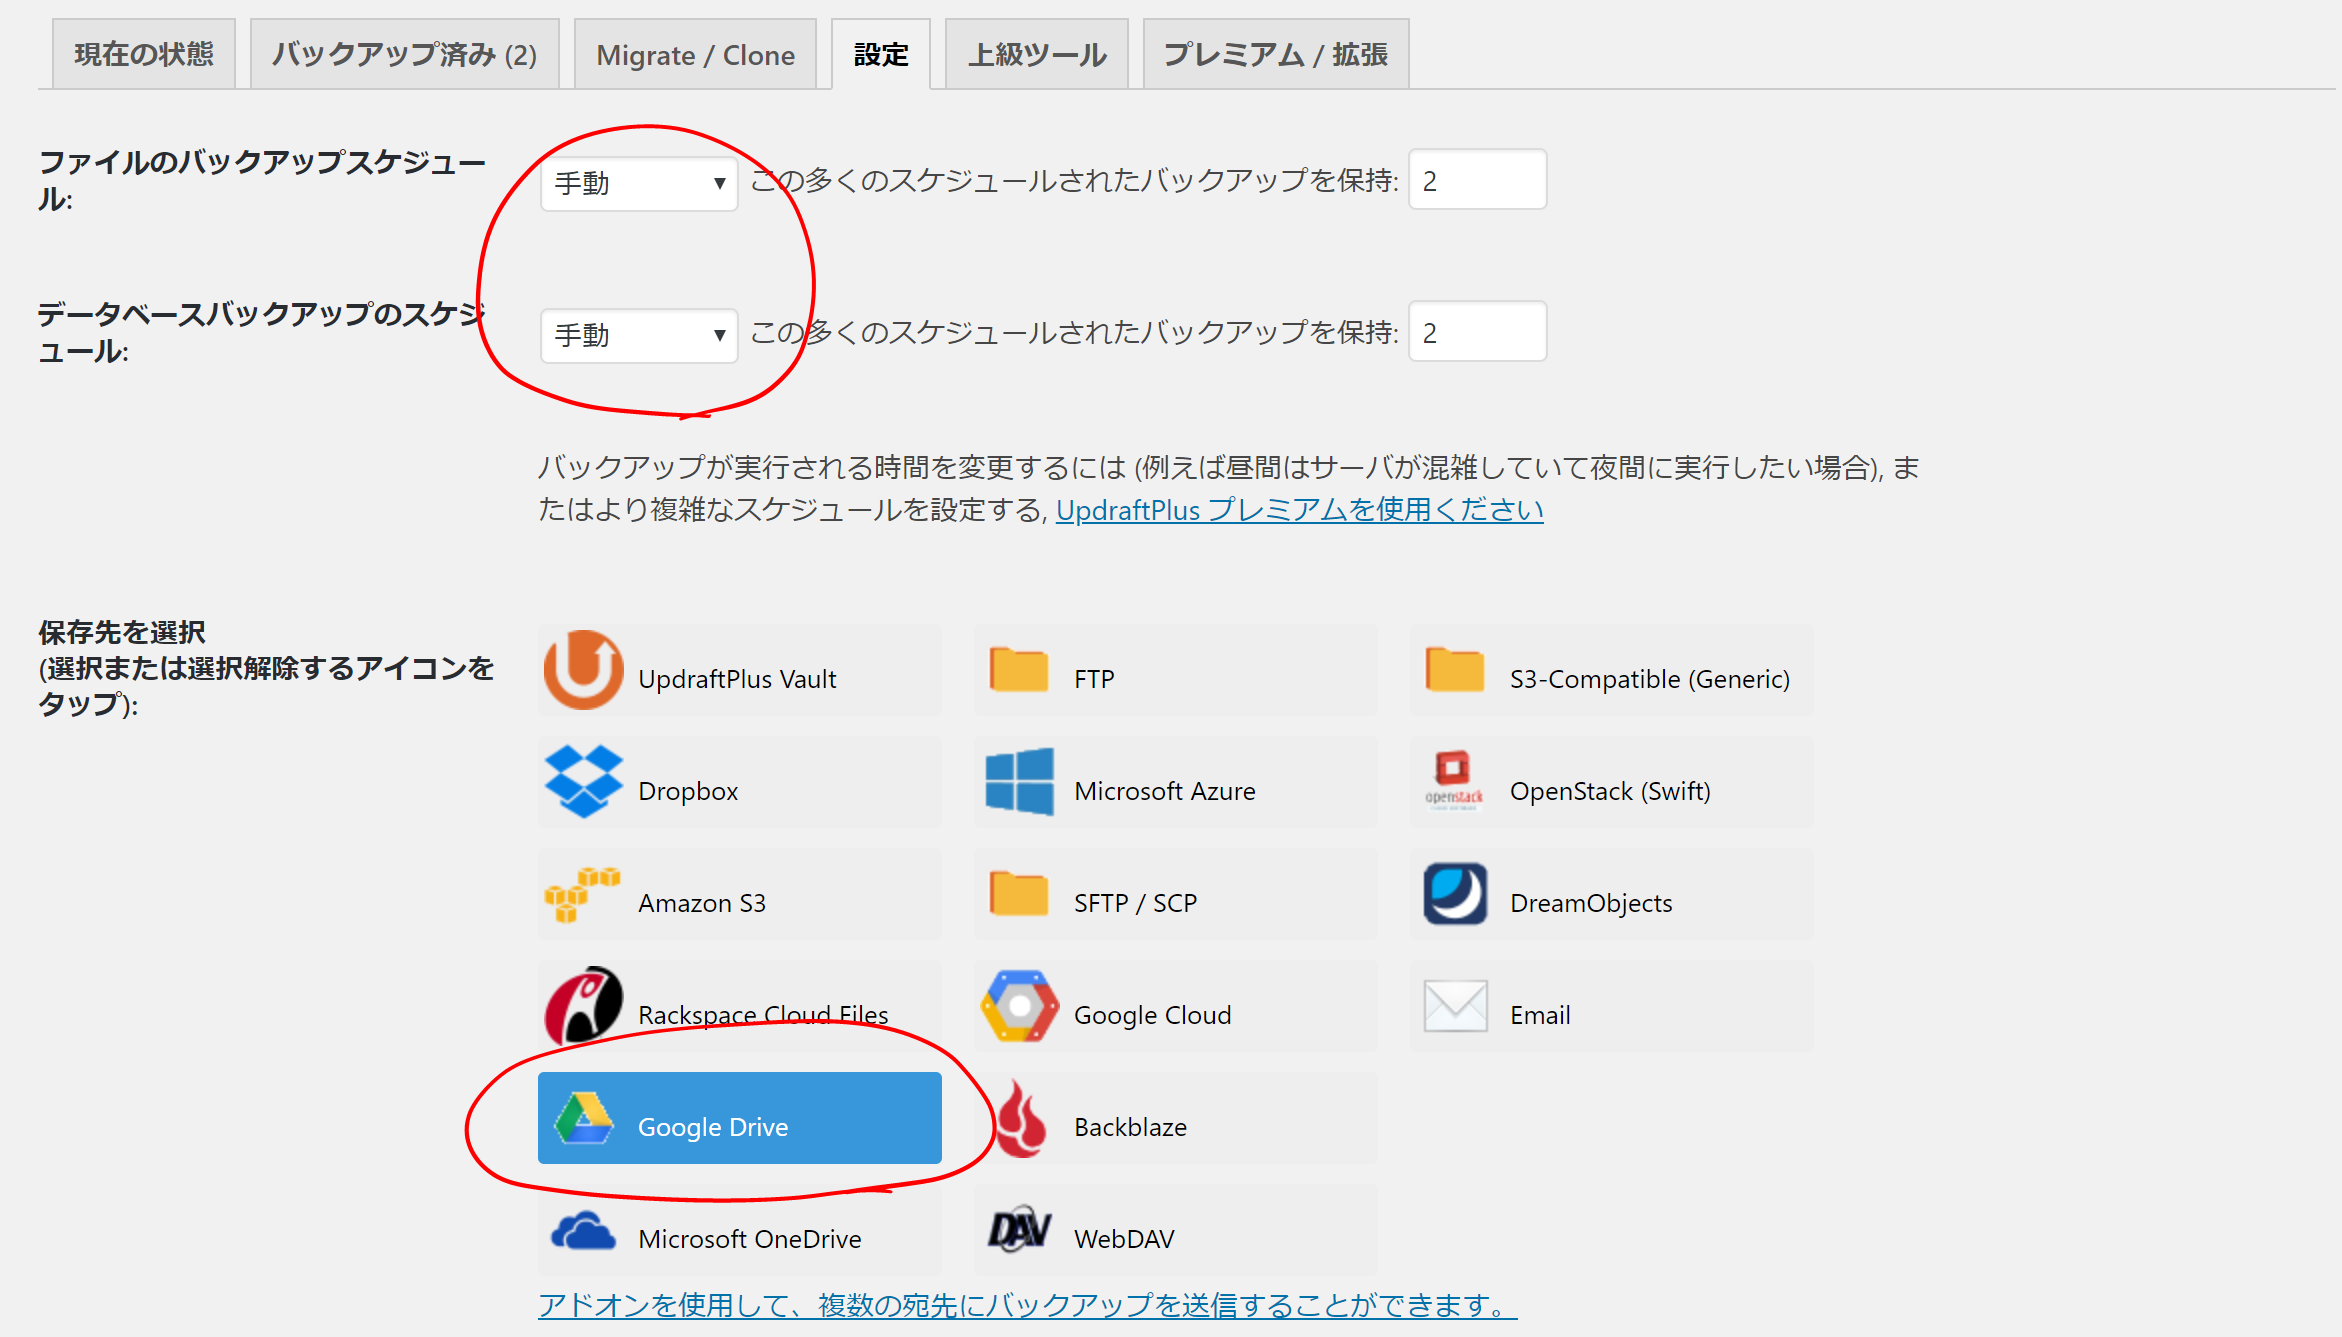Click the Dropbox logo icon
Screen dimensions: 2342x1337
tap(584, 782)
